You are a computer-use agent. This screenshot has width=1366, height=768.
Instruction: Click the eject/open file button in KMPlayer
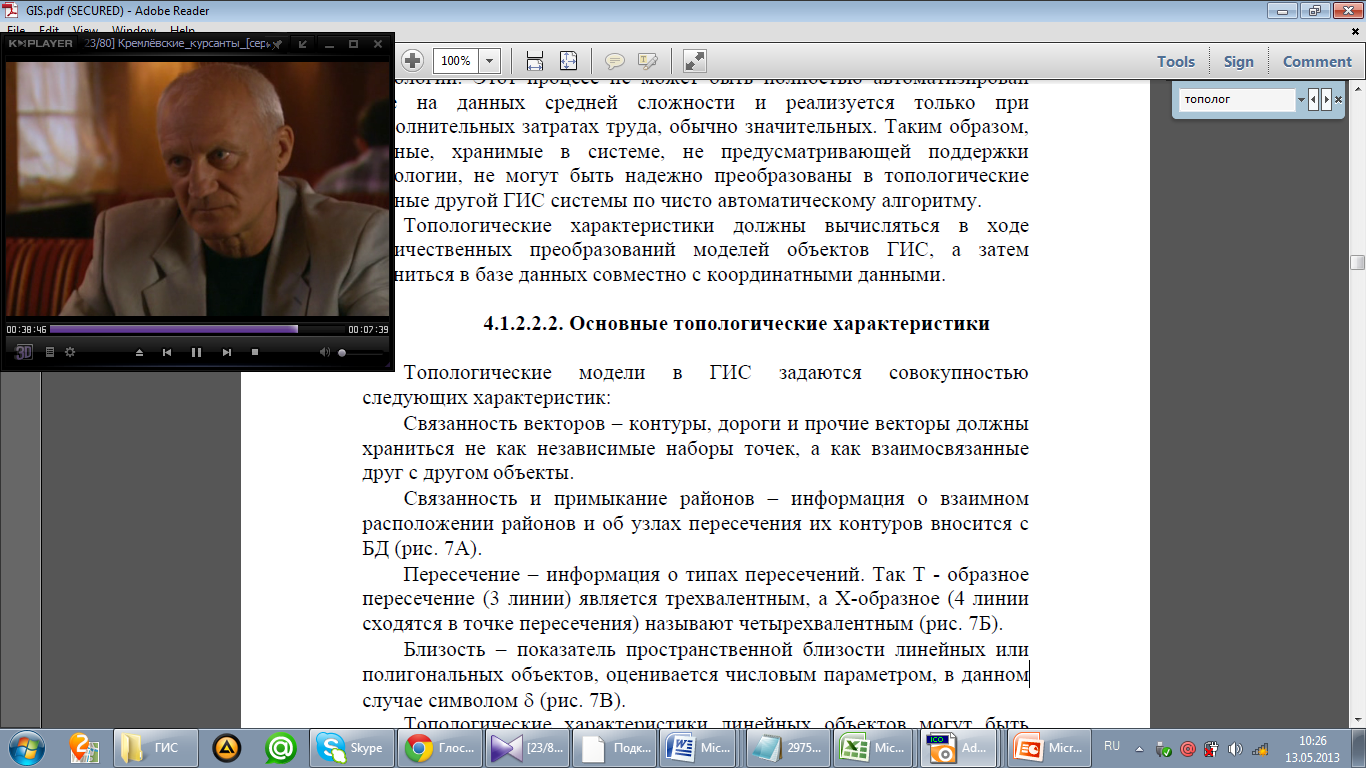pyautogui.click(x=140, y=352)
